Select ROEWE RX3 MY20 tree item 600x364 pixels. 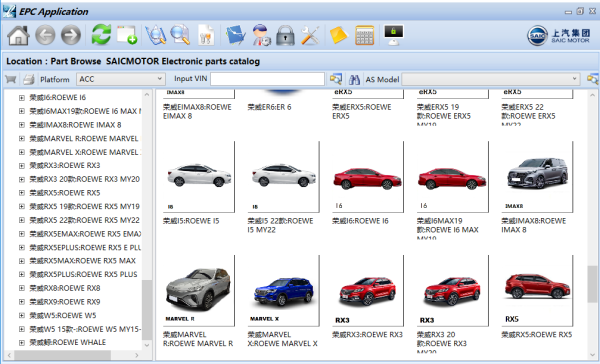click(85, 179)
